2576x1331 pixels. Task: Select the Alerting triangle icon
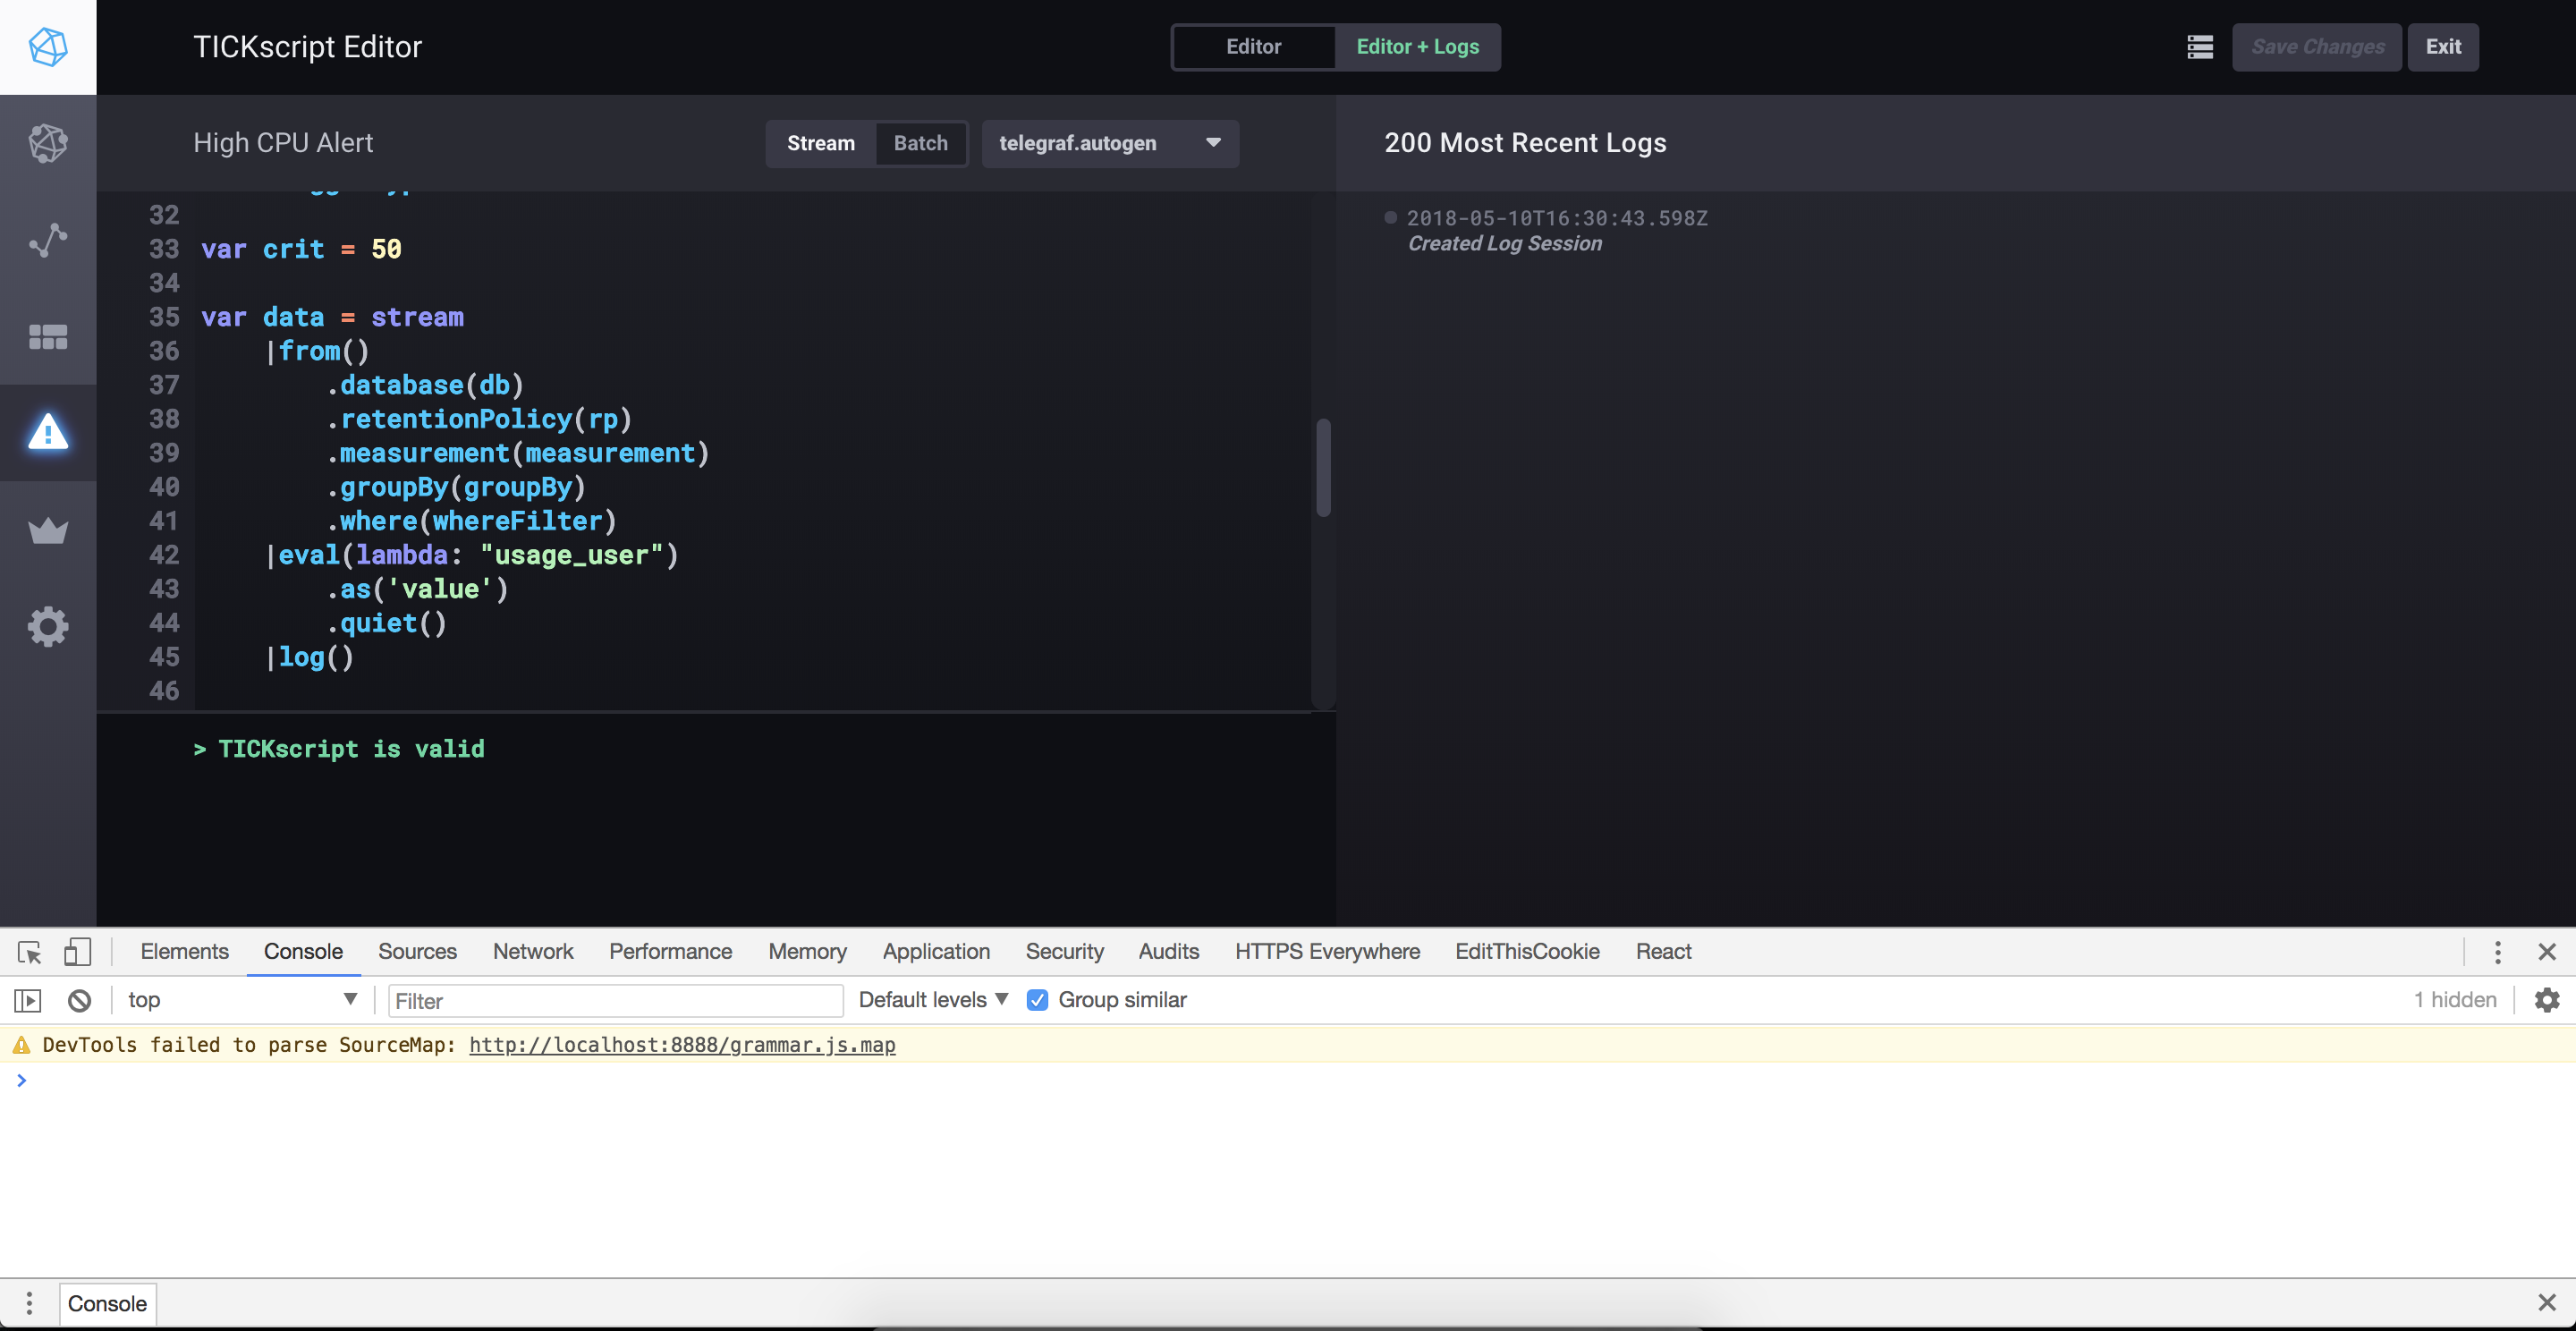(x=48, y=433)
